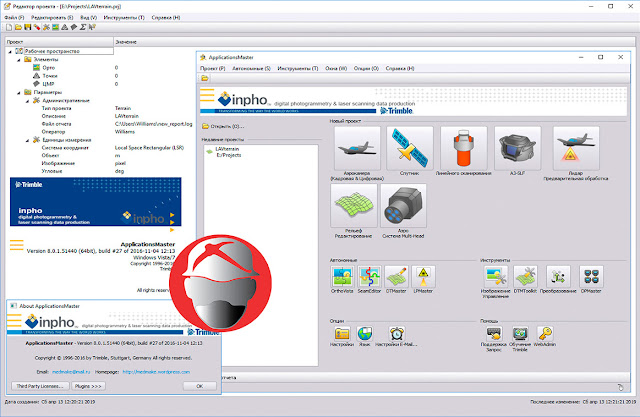Screen dimensions: 640x417
Task: Launch DTMaster
Action: coord(396,276)
